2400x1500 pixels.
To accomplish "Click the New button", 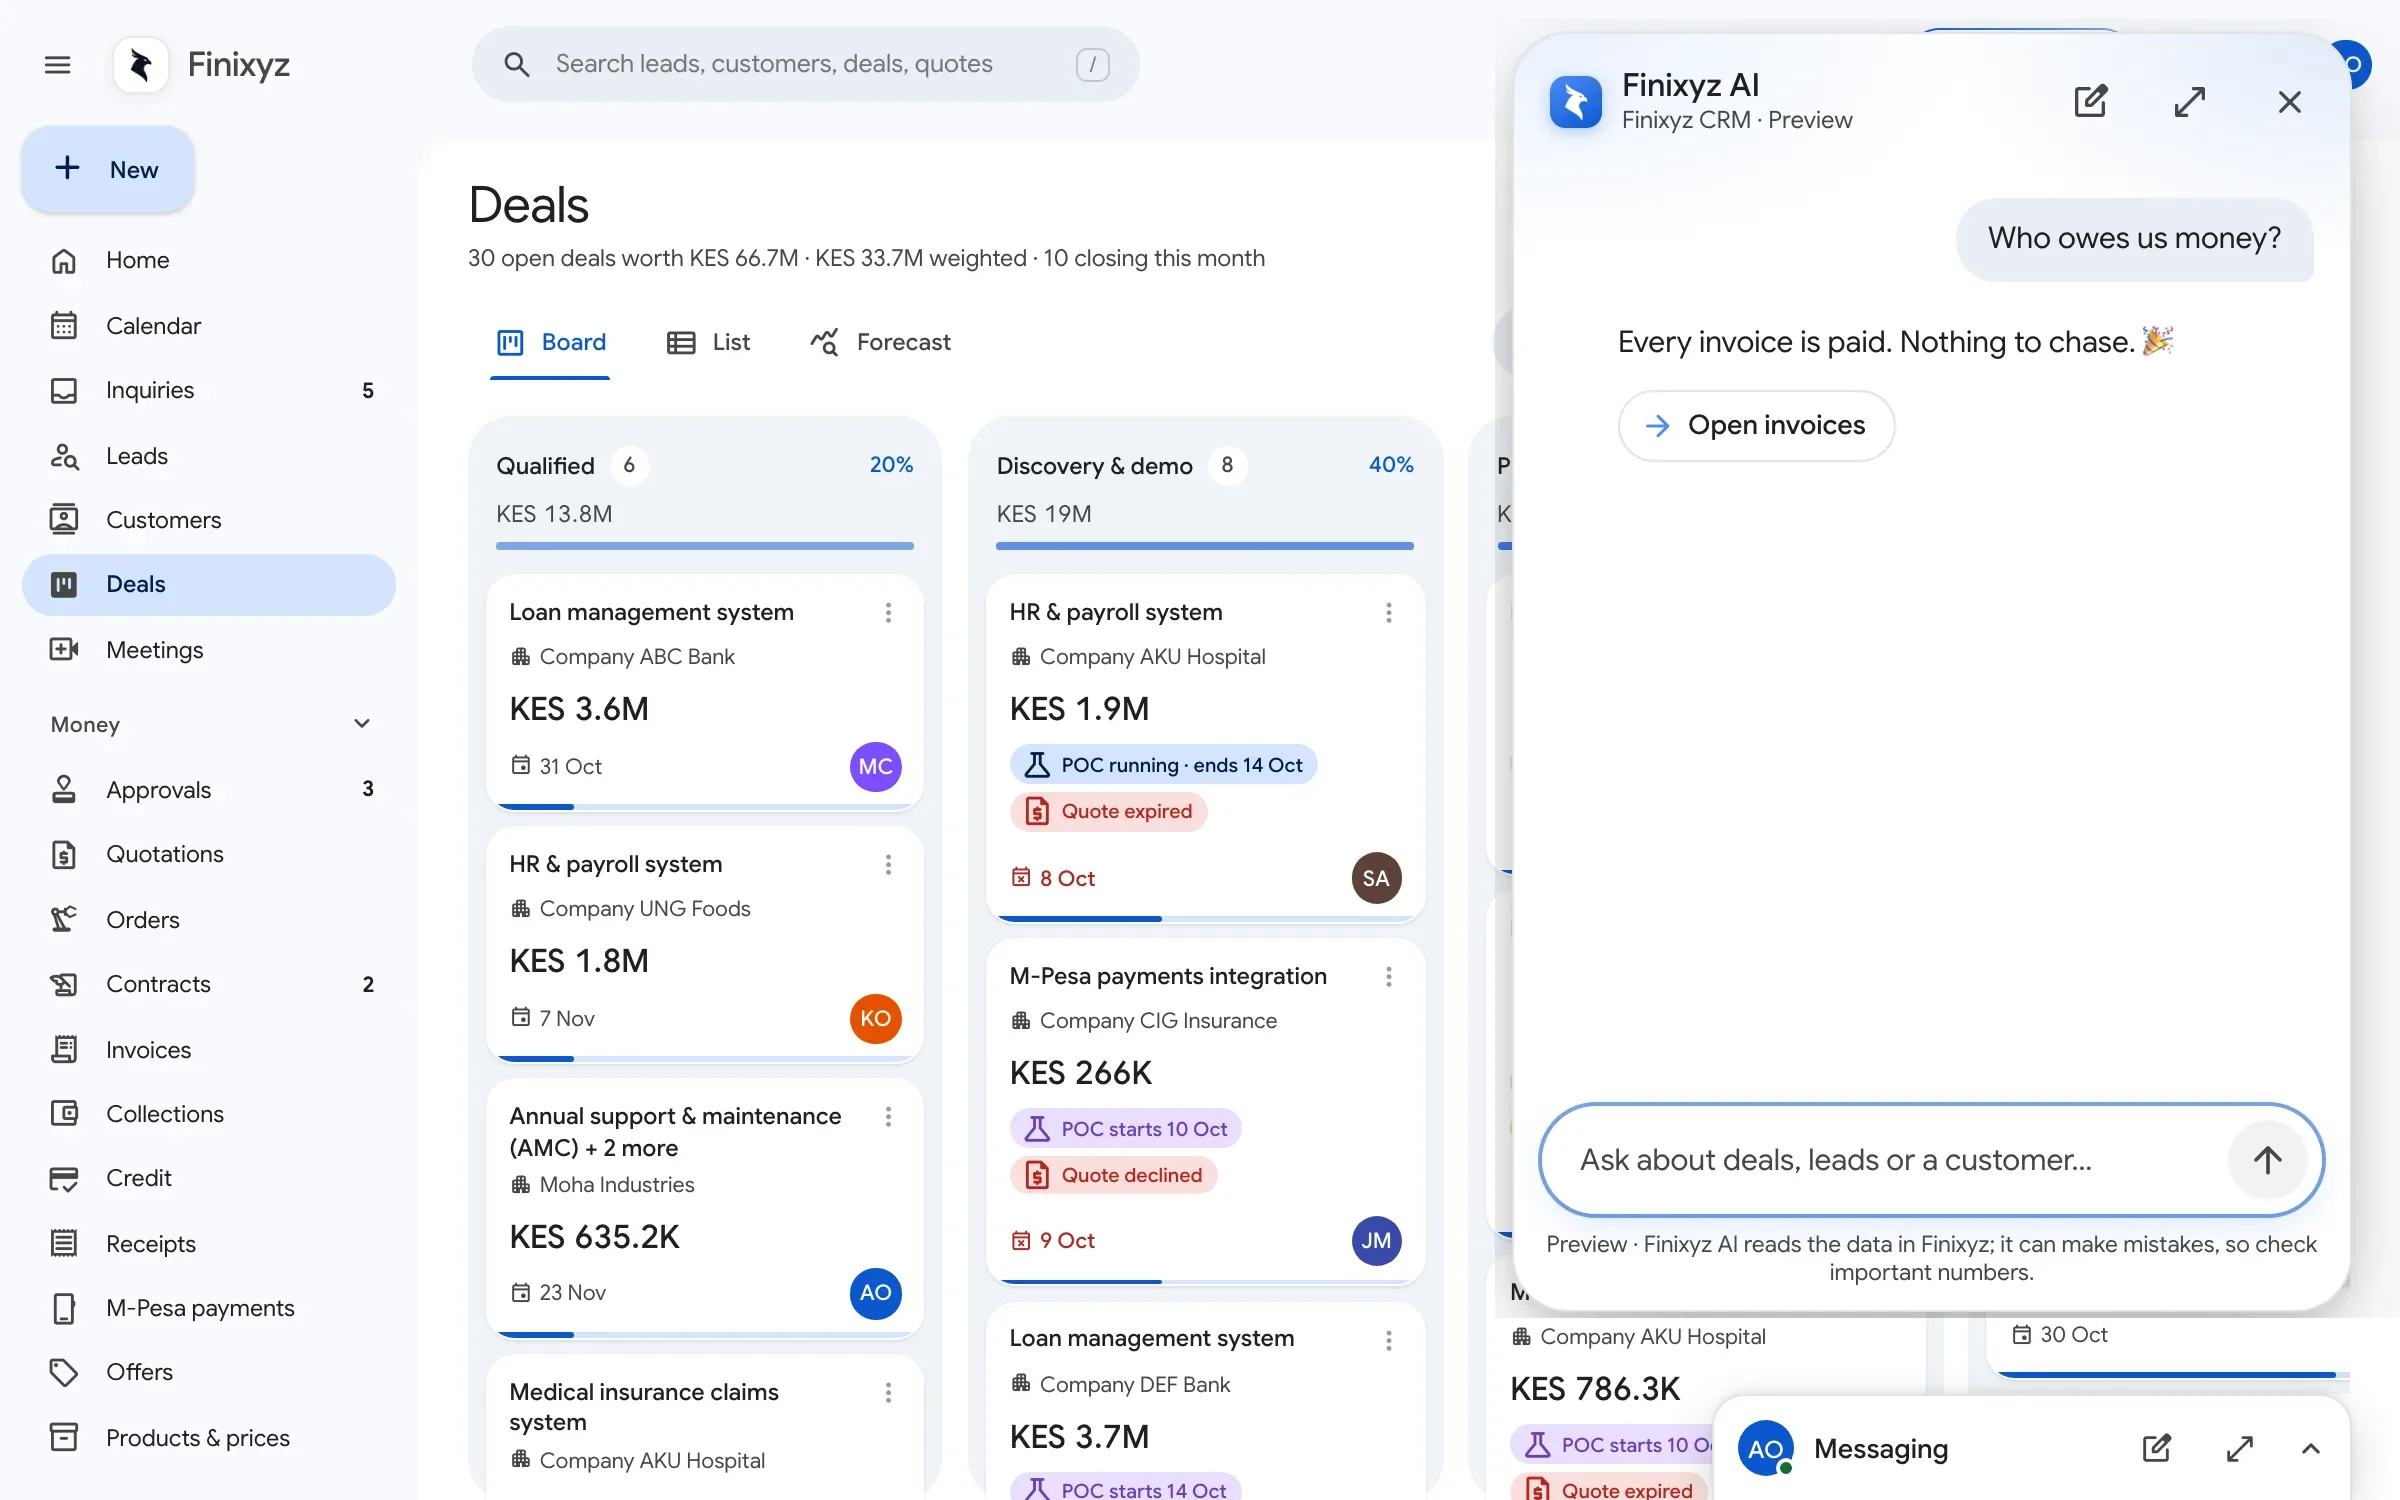I will (108, 169).
